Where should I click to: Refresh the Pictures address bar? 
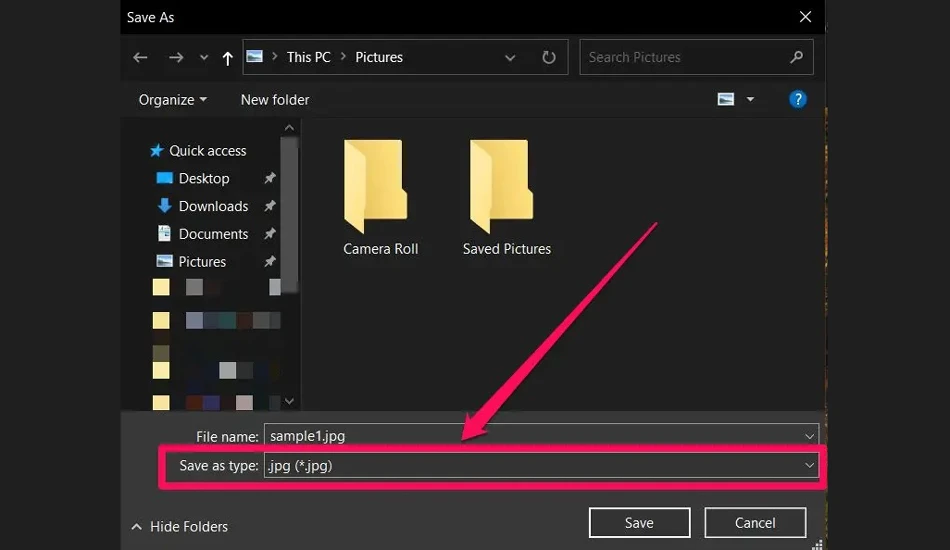pos(548,58)
